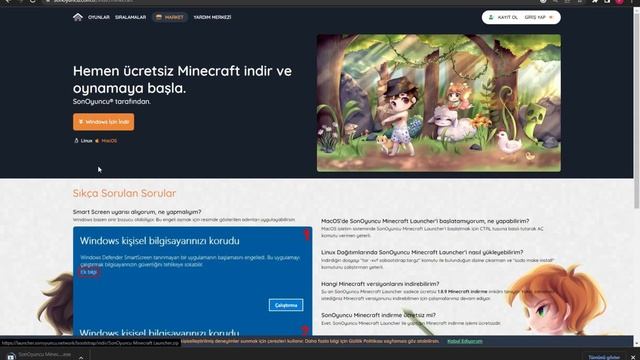The width and height of the screenshot is (640, 360).
Task: Click the Windows kişisel bilgisayarınızı korudu SmartScreen image
Action: click(x=193, y=281)
